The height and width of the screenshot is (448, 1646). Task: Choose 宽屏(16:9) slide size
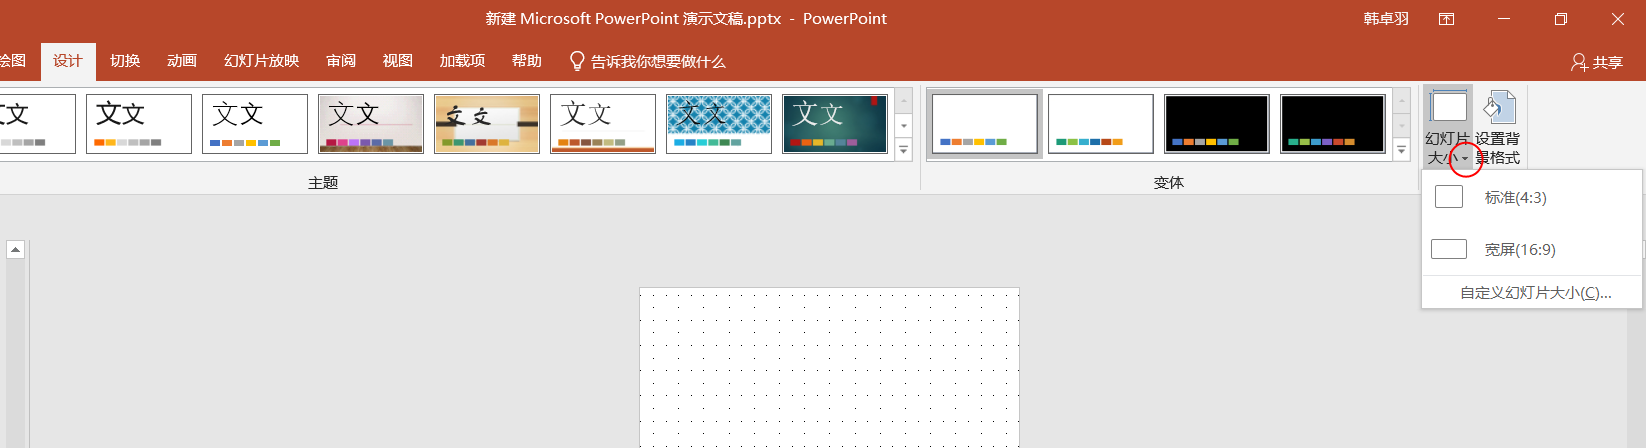pyautogui.click(x=1532, y=250)
